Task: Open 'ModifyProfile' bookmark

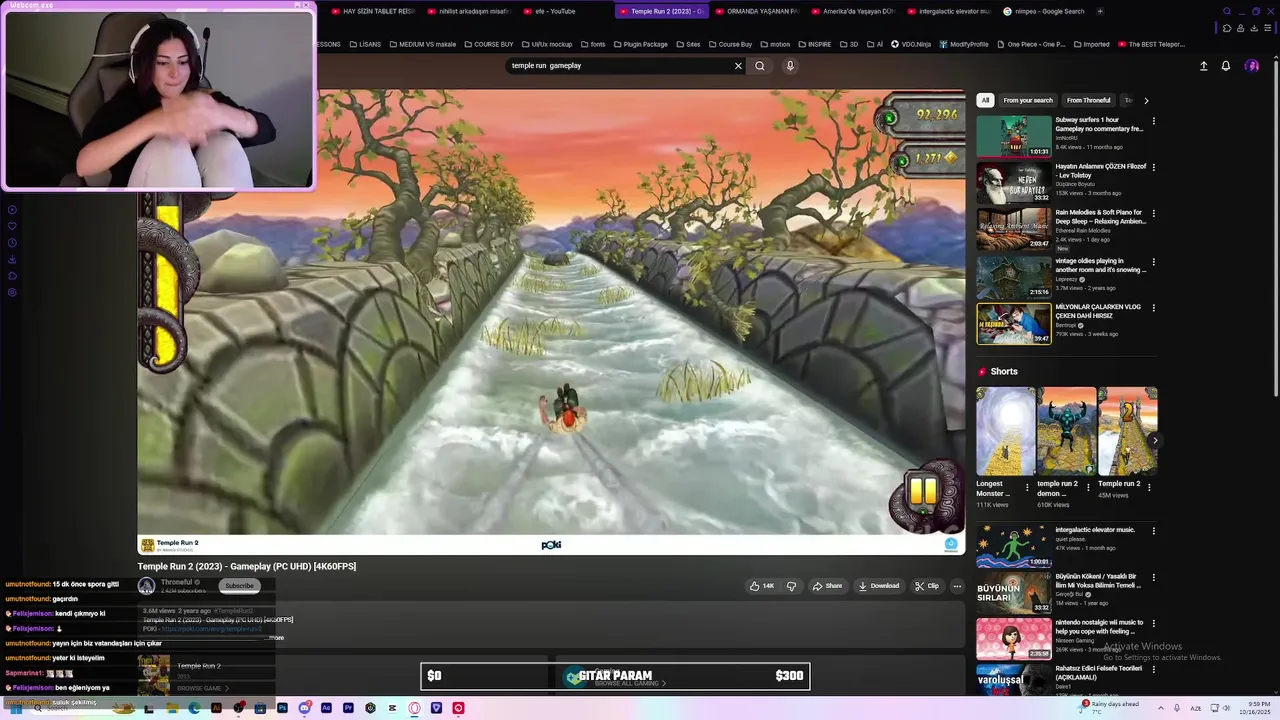Action: (964, 44)
